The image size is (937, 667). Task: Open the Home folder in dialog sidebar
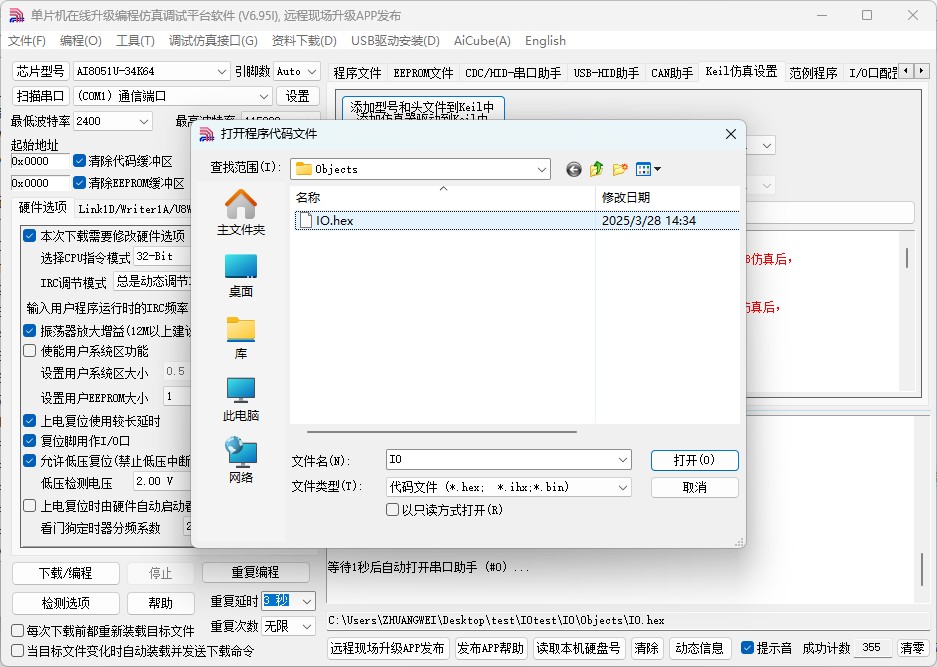pyautogui.click(x=241, y=212)
